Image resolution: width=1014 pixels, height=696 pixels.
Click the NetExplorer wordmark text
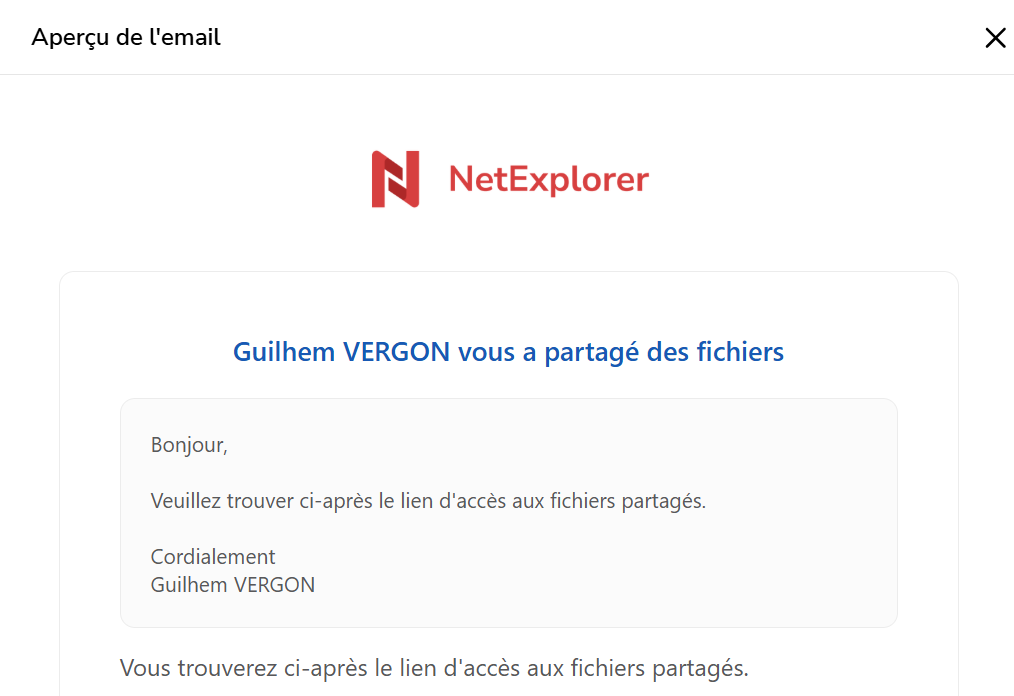coord(548,180)
